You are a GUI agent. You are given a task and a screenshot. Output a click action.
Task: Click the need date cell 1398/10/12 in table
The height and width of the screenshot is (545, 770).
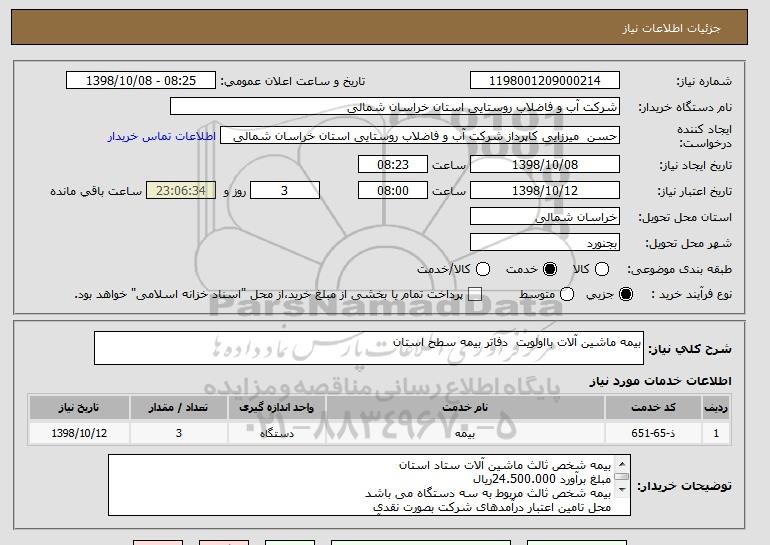[x=79, y=433]
